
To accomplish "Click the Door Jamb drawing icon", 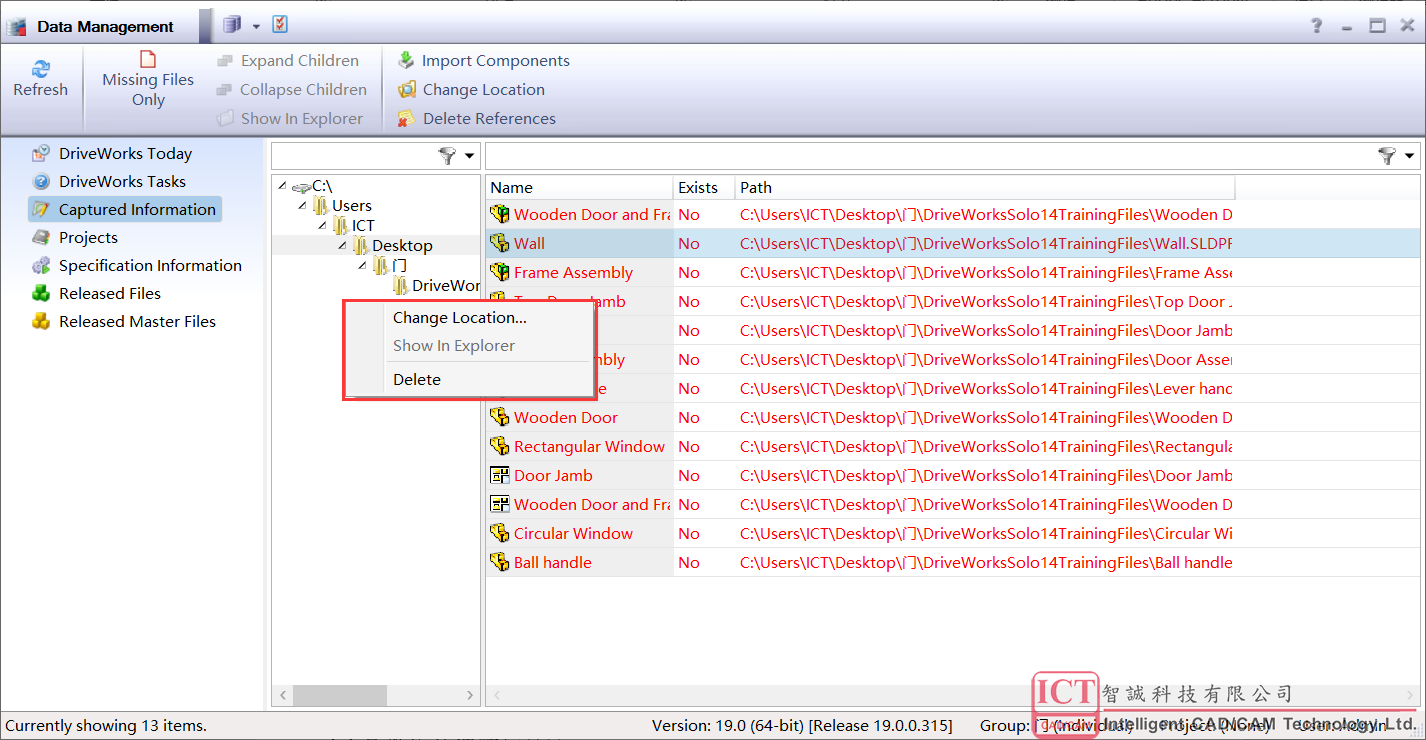I will coord(500,475).
